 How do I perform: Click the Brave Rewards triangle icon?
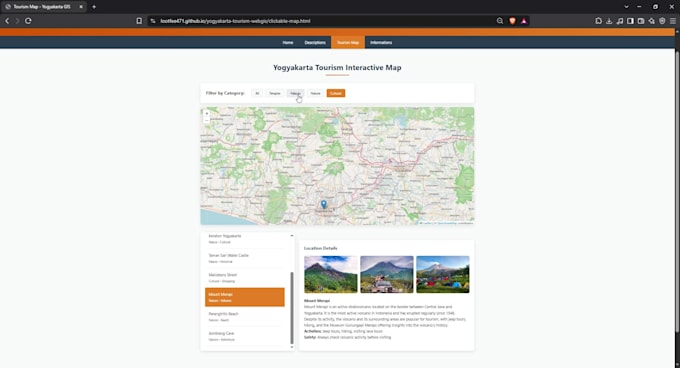[524, 21]
